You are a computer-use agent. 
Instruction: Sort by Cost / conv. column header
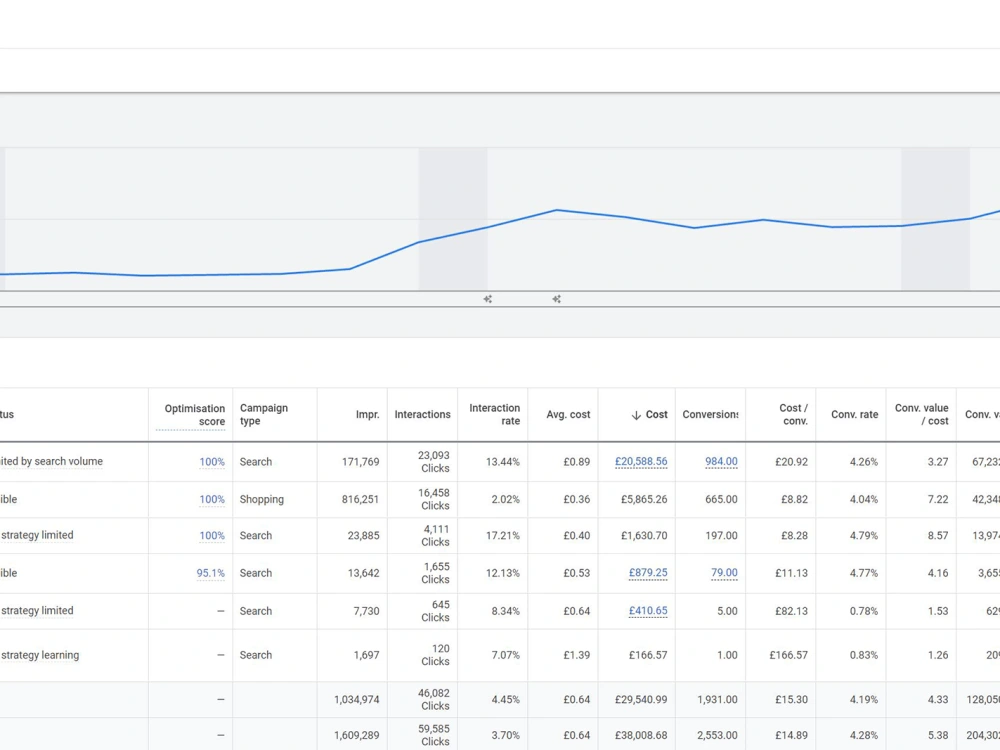tap(793, 415)
